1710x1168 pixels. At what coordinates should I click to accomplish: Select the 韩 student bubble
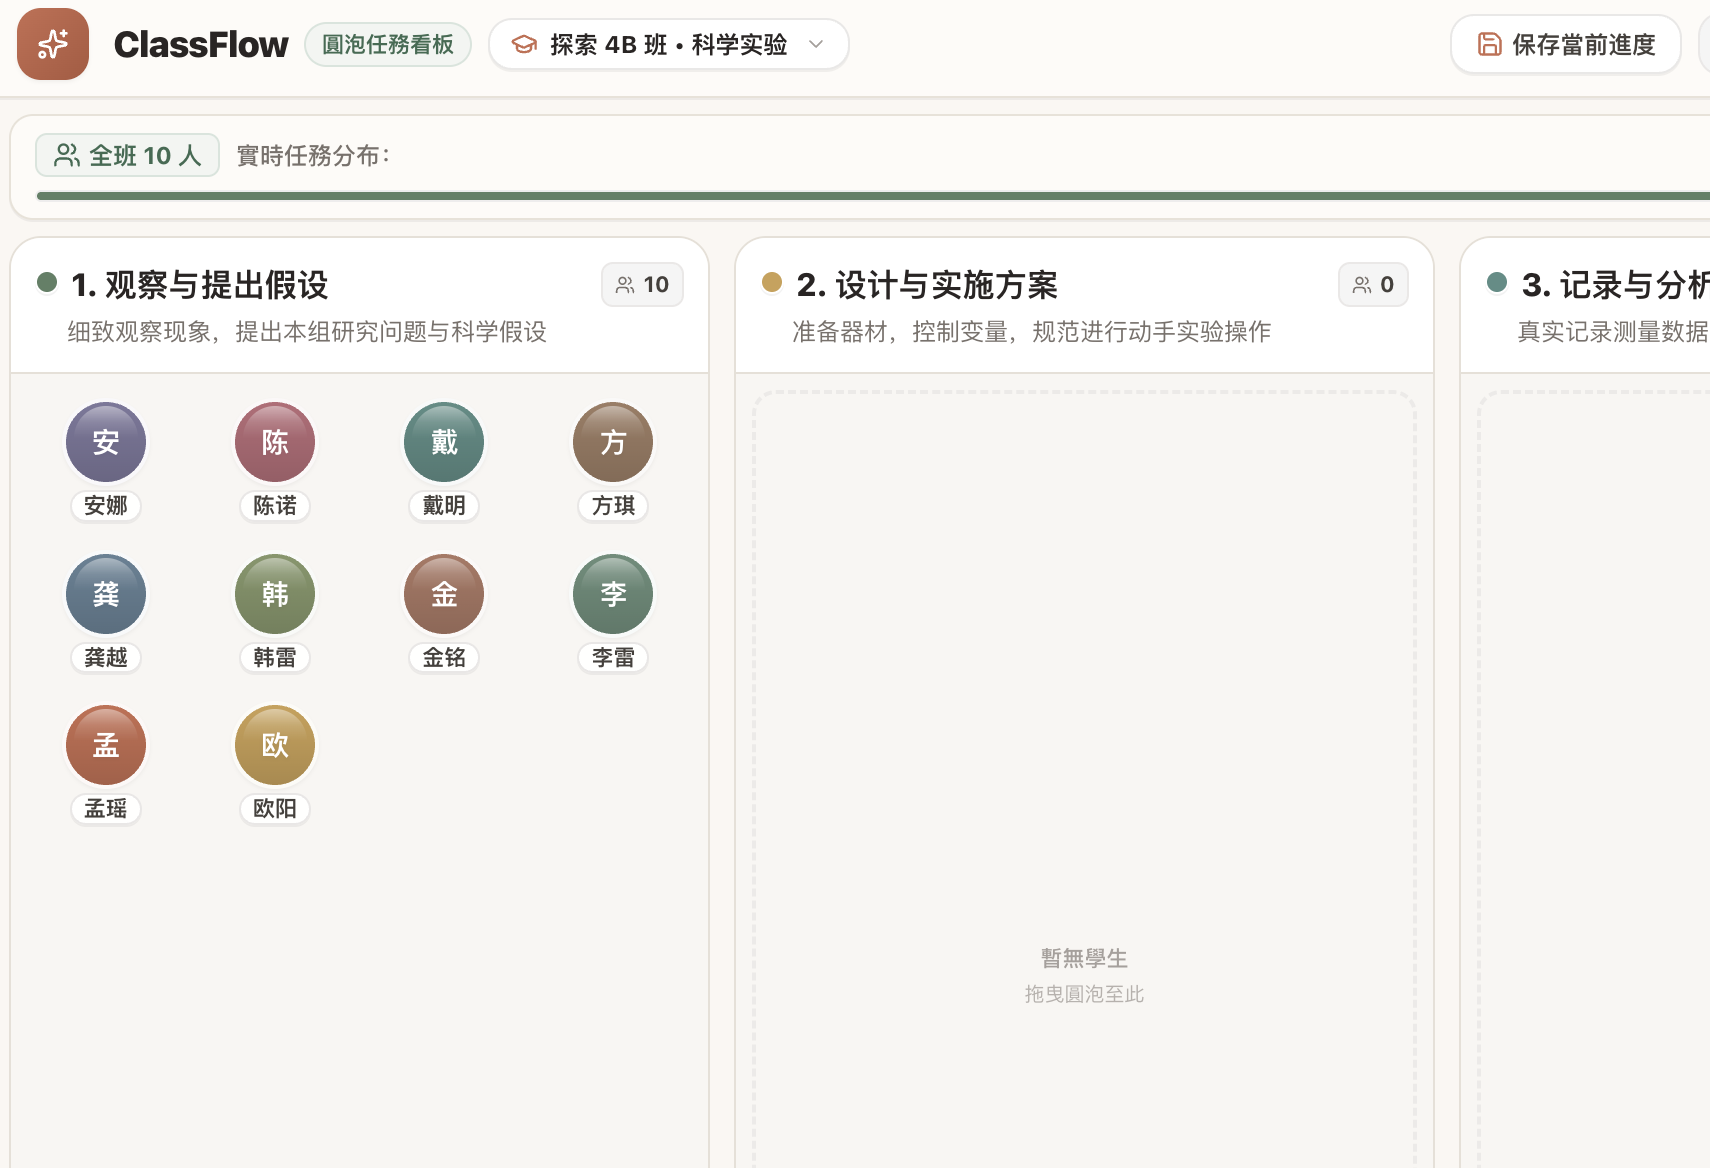tap(275, 594)
